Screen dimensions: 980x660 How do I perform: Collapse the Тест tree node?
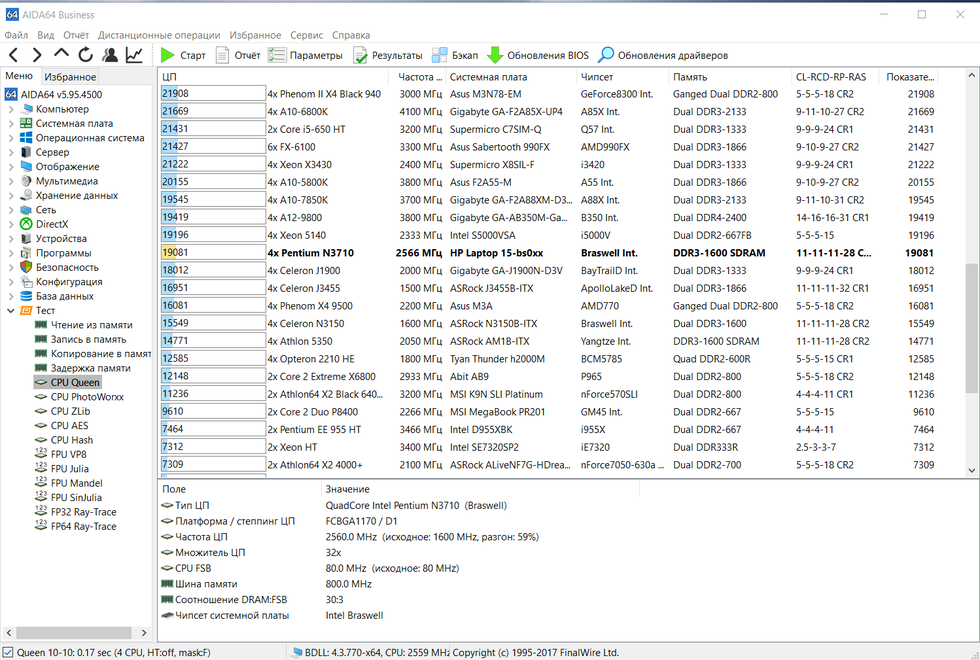click(x=11, y=311)
